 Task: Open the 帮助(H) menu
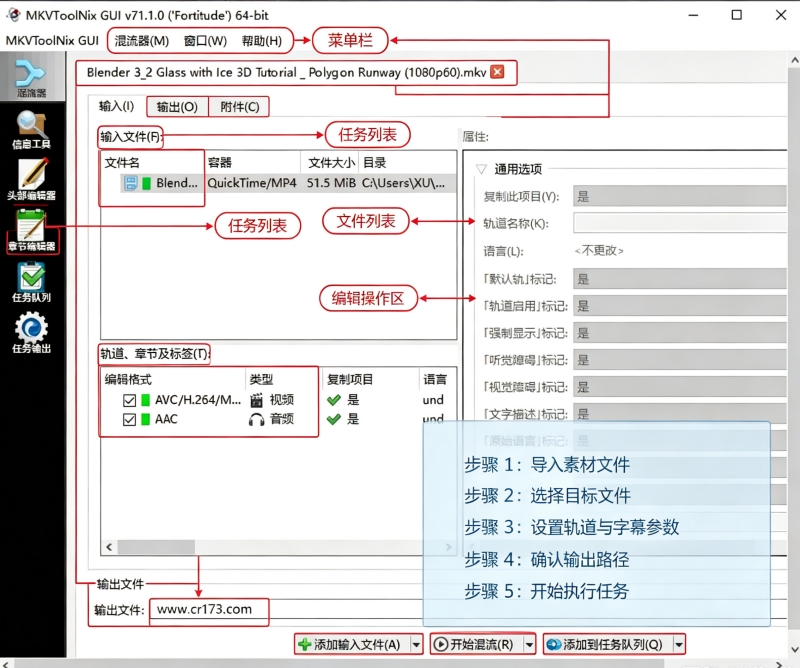(x=262, y=41)
